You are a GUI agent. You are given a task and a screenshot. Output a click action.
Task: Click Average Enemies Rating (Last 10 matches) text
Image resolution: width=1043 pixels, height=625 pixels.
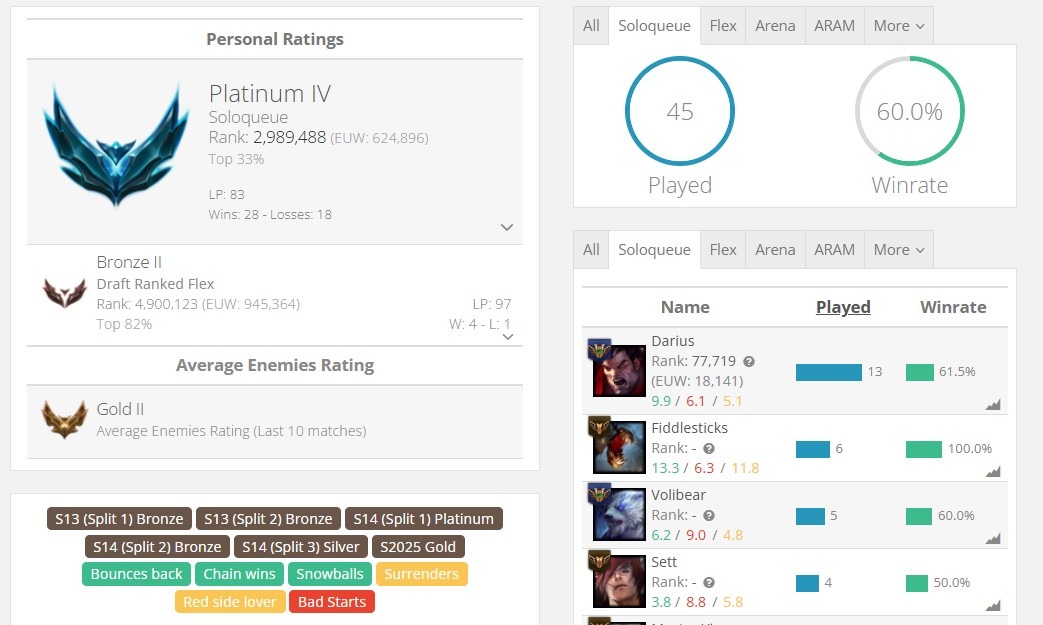[231, 431]
